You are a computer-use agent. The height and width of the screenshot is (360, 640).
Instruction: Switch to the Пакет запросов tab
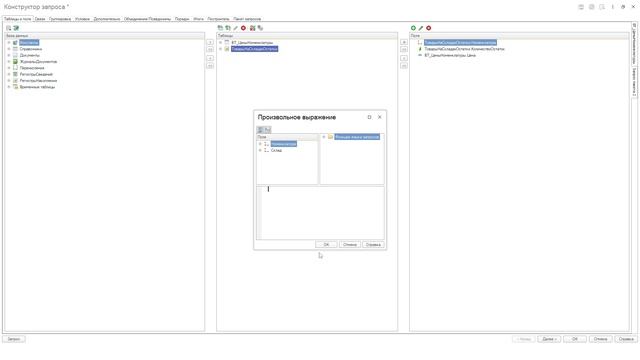click(x=247, y=19)
